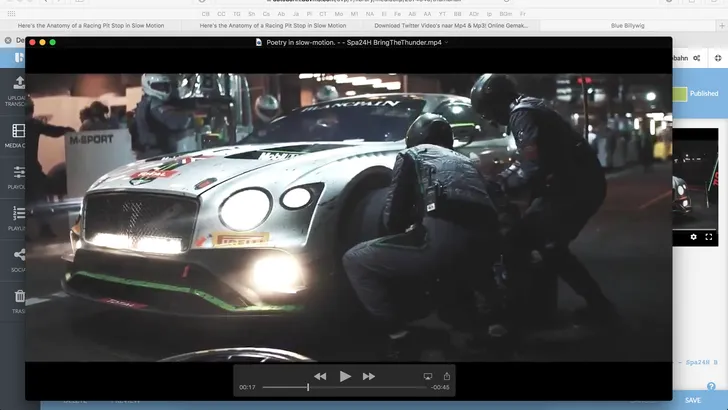
Task: Click the playback progress slider
Action: click(345, 388)
